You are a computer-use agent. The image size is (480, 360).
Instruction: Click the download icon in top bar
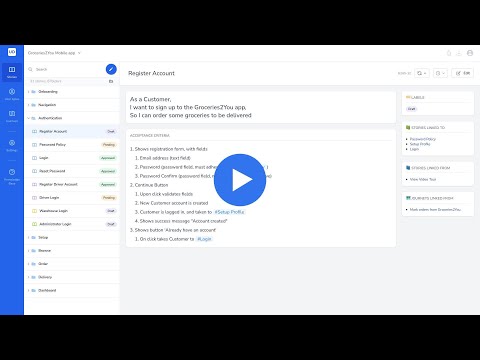tap(459, 53)
